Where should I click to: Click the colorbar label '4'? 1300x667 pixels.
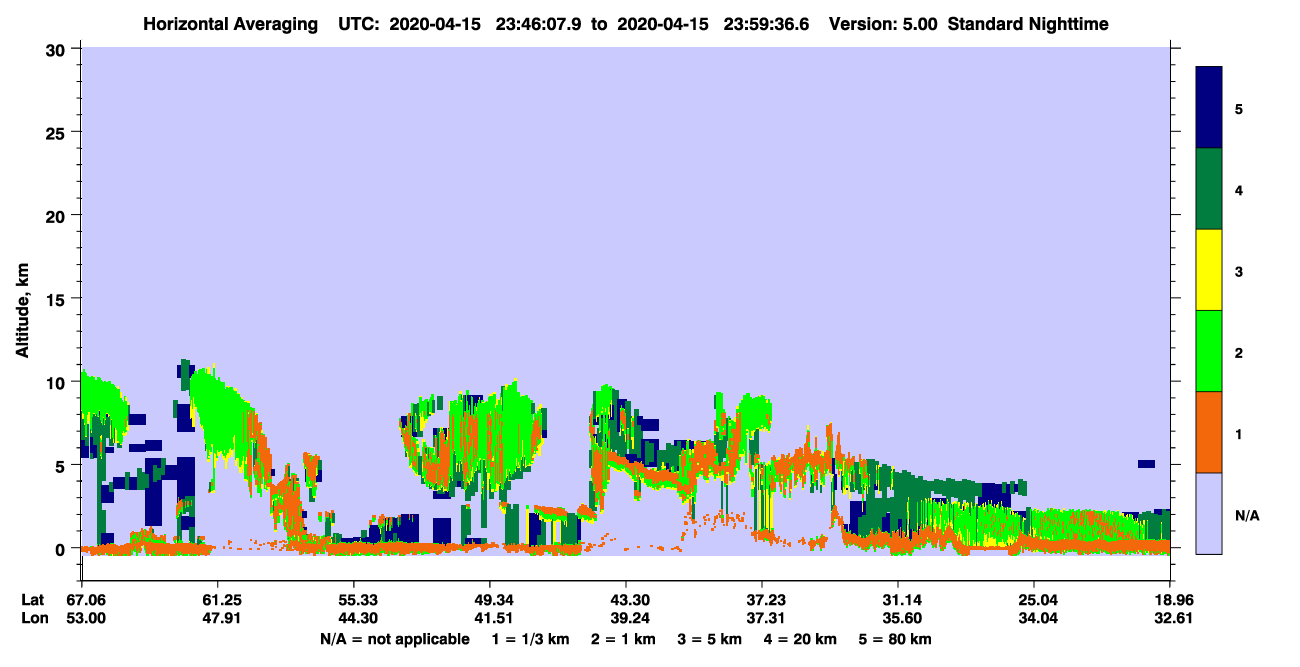tap(1238, 189)
